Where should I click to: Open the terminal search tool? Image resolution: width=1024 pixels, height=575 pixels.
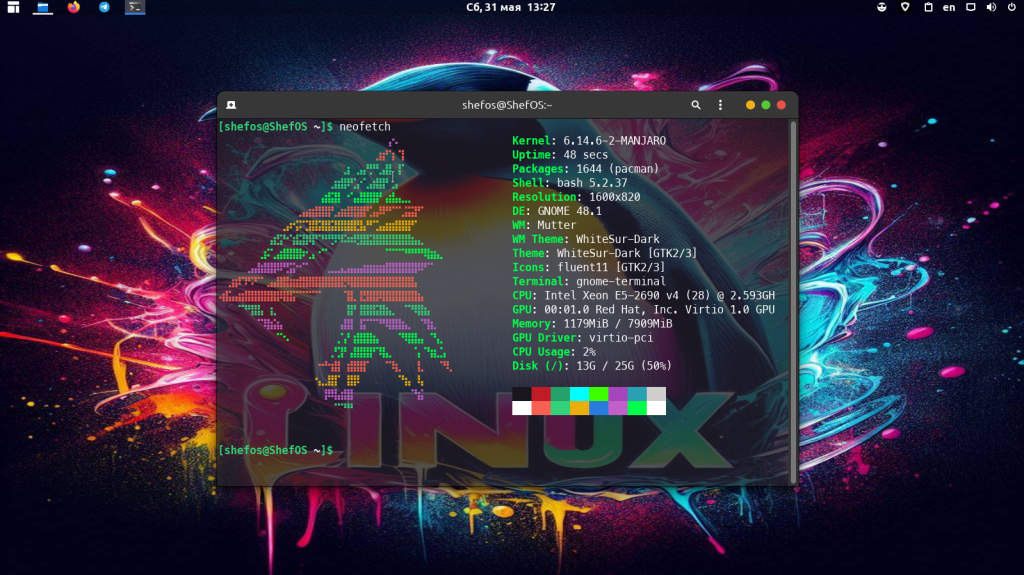pyautogui.click(x=696, y=105)
